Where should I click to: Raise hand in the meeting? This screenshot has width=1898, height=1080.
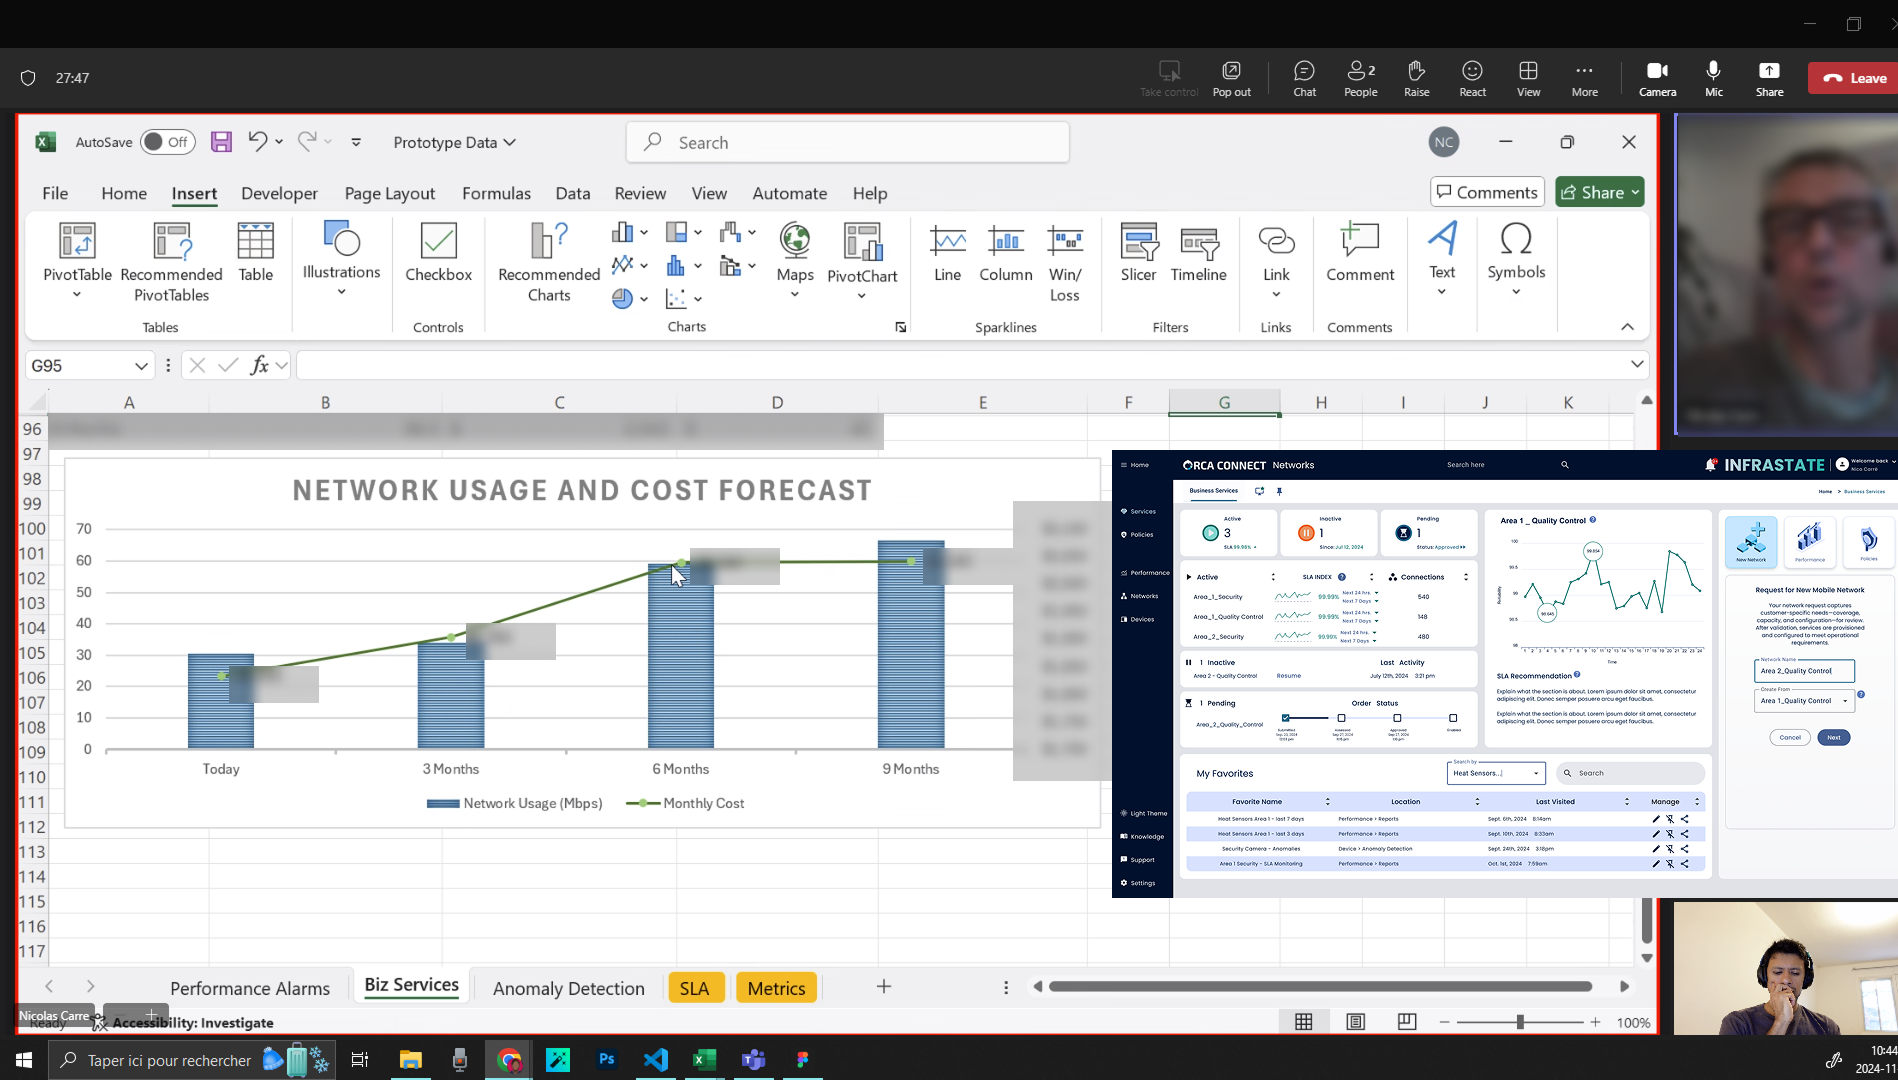pyautogui.click(x=1416, y=78)
